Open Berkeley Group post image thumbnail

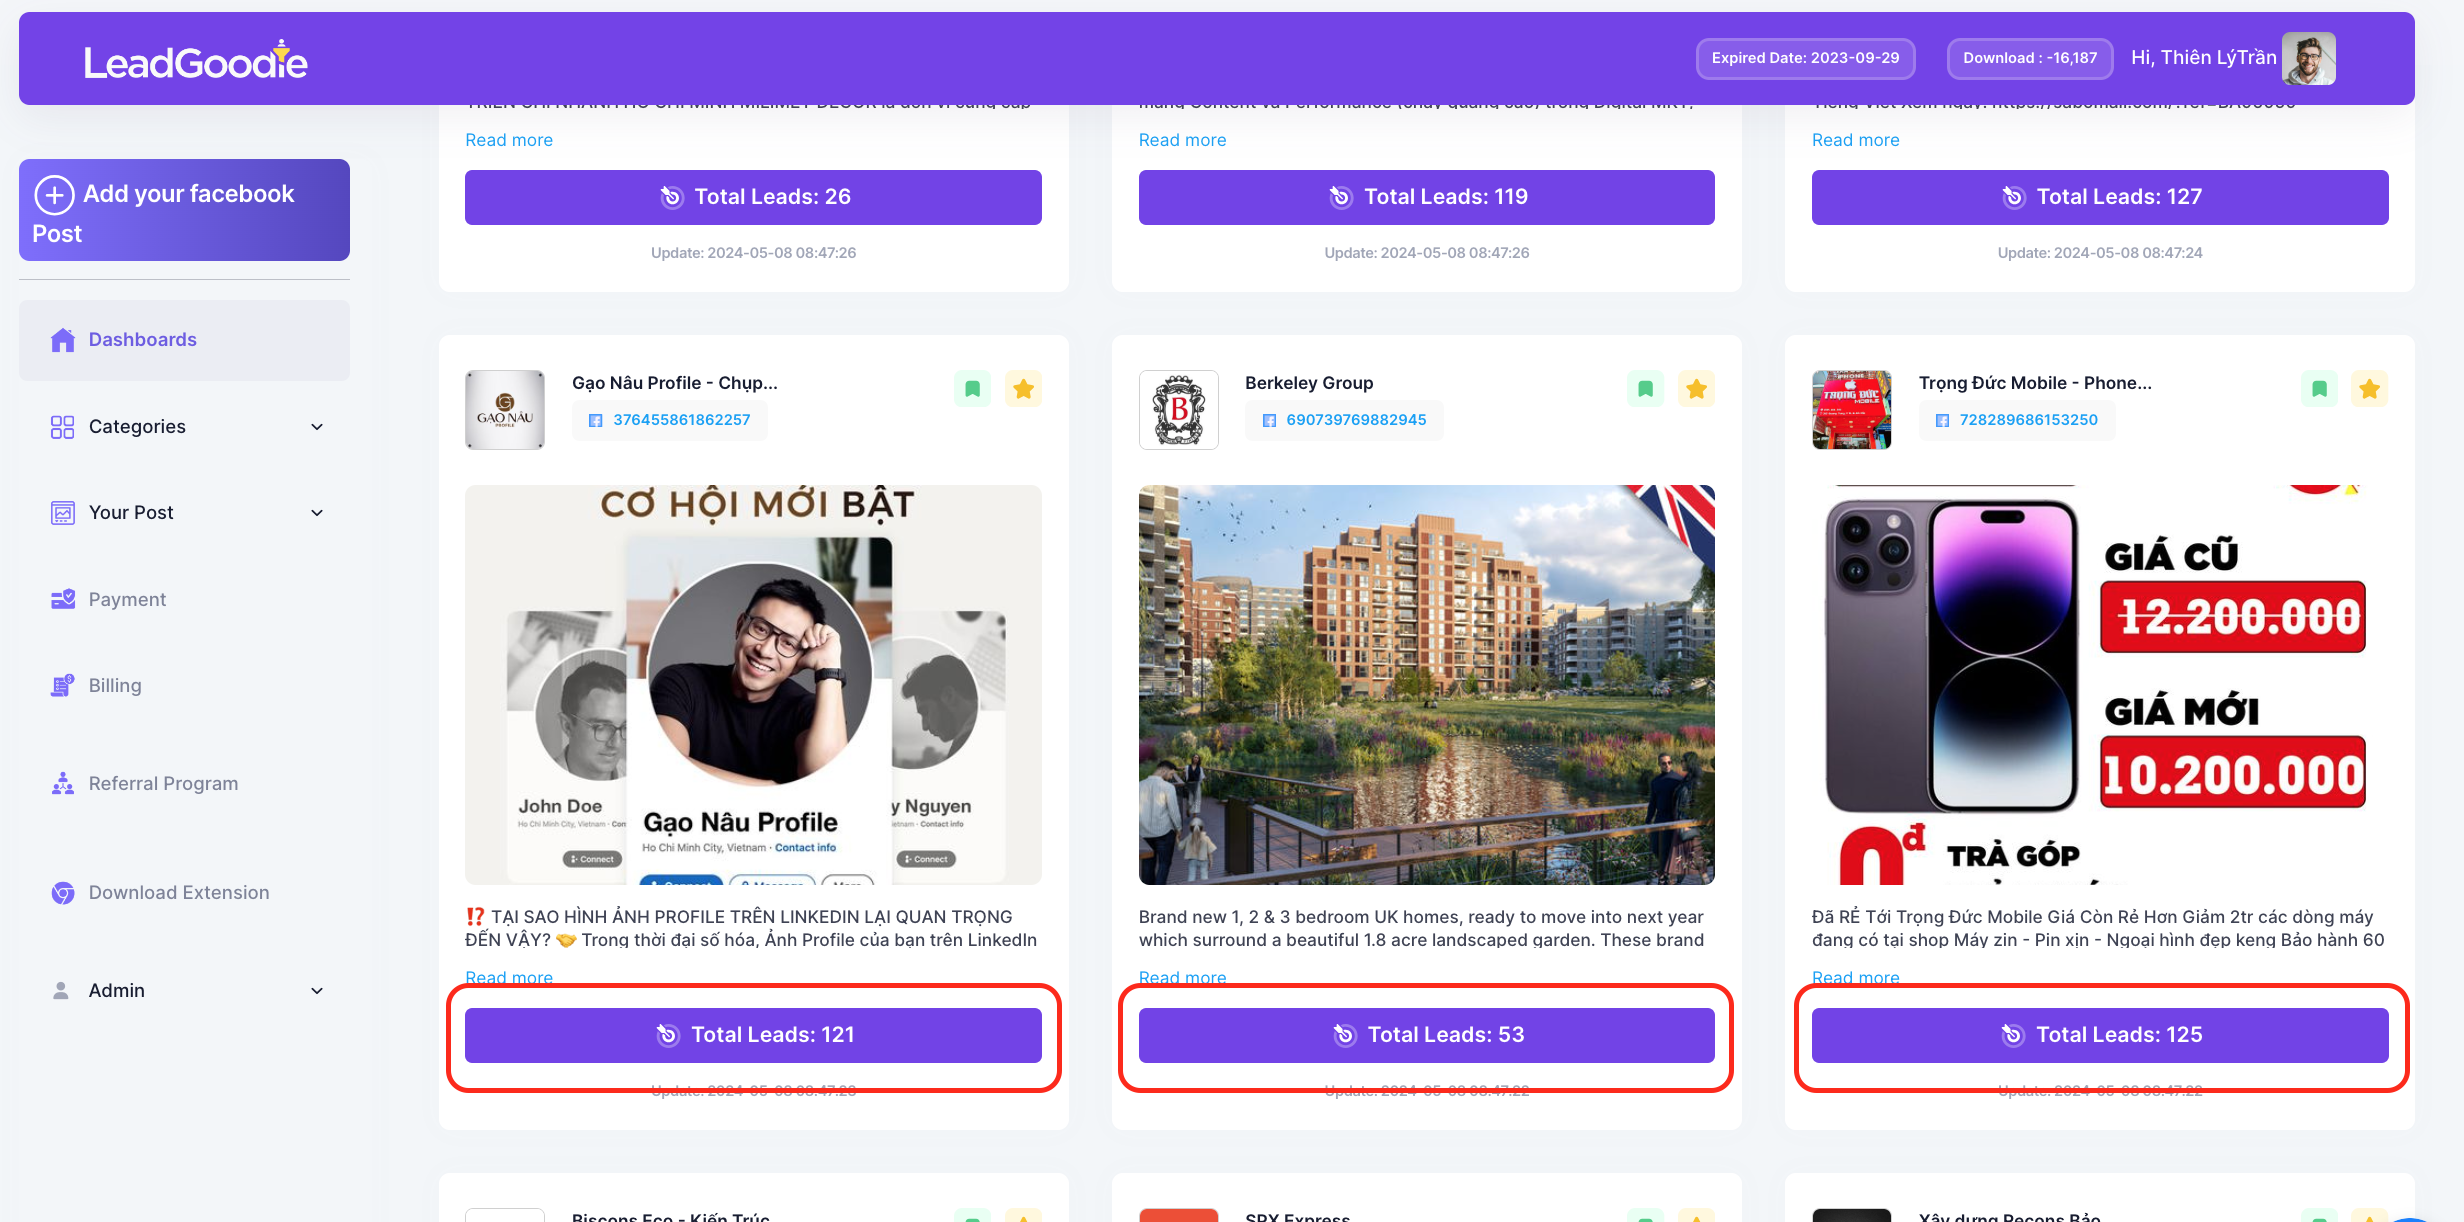point(1426,685)
